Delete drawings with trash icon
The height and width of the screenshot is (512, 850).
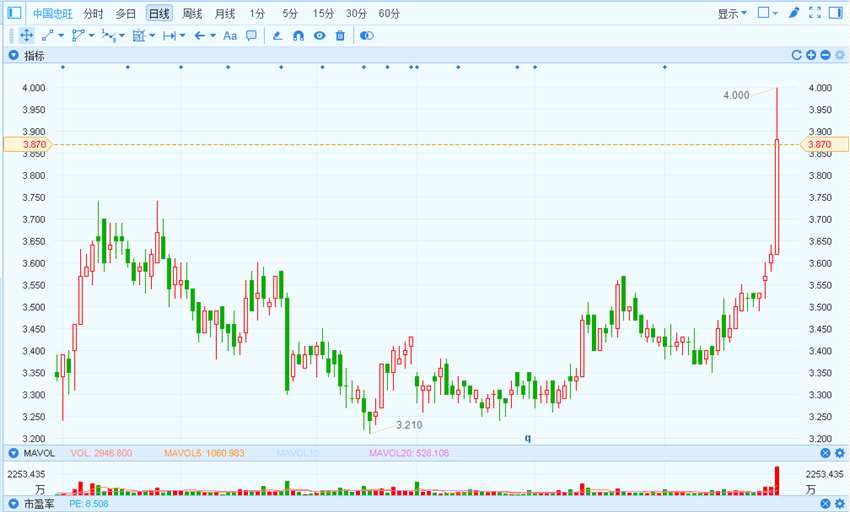(340, 36)
